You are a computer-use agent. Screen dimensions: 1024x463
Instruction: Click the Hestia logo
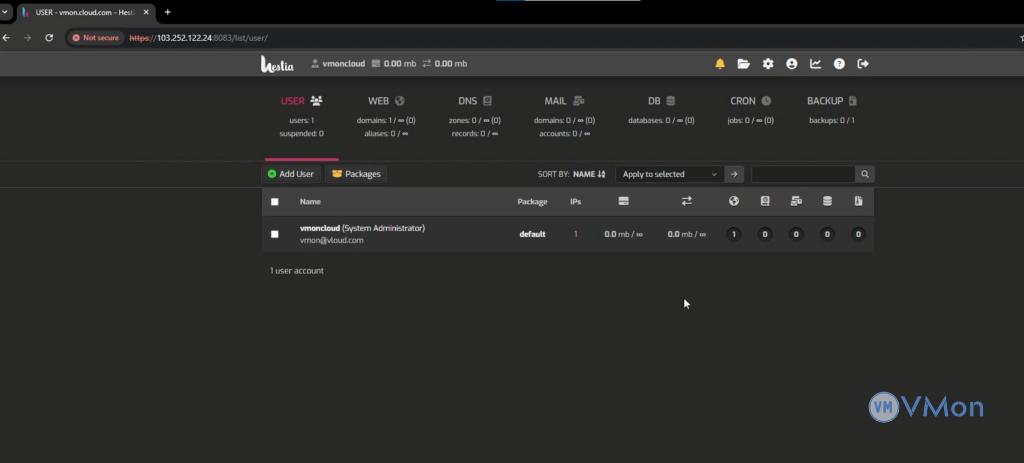(277, 64)
